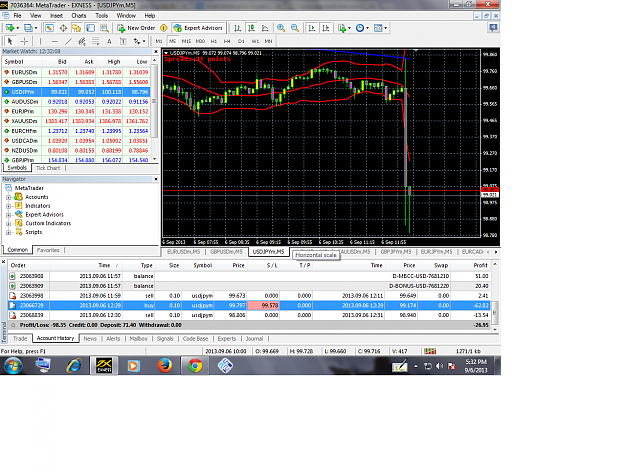Select the horizontal line tool

coord(55,41)
